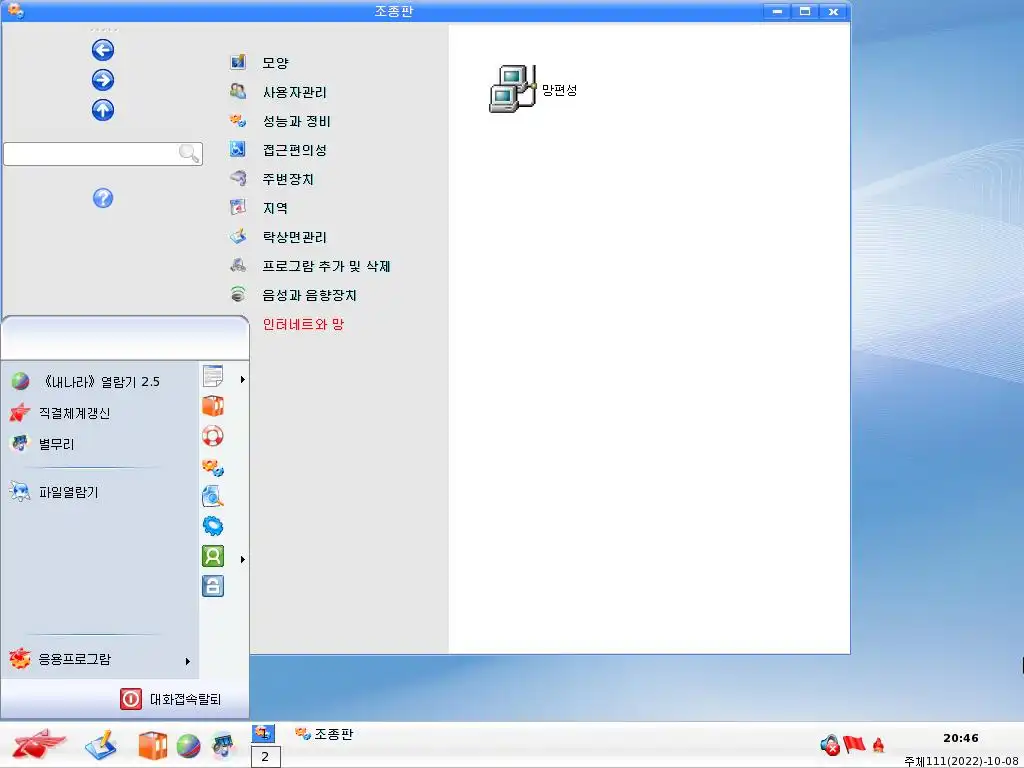Select 프로그람 추가 및 삭제 entry
The height and width of the screenshot is (768, 1024).
click(326, 266)
